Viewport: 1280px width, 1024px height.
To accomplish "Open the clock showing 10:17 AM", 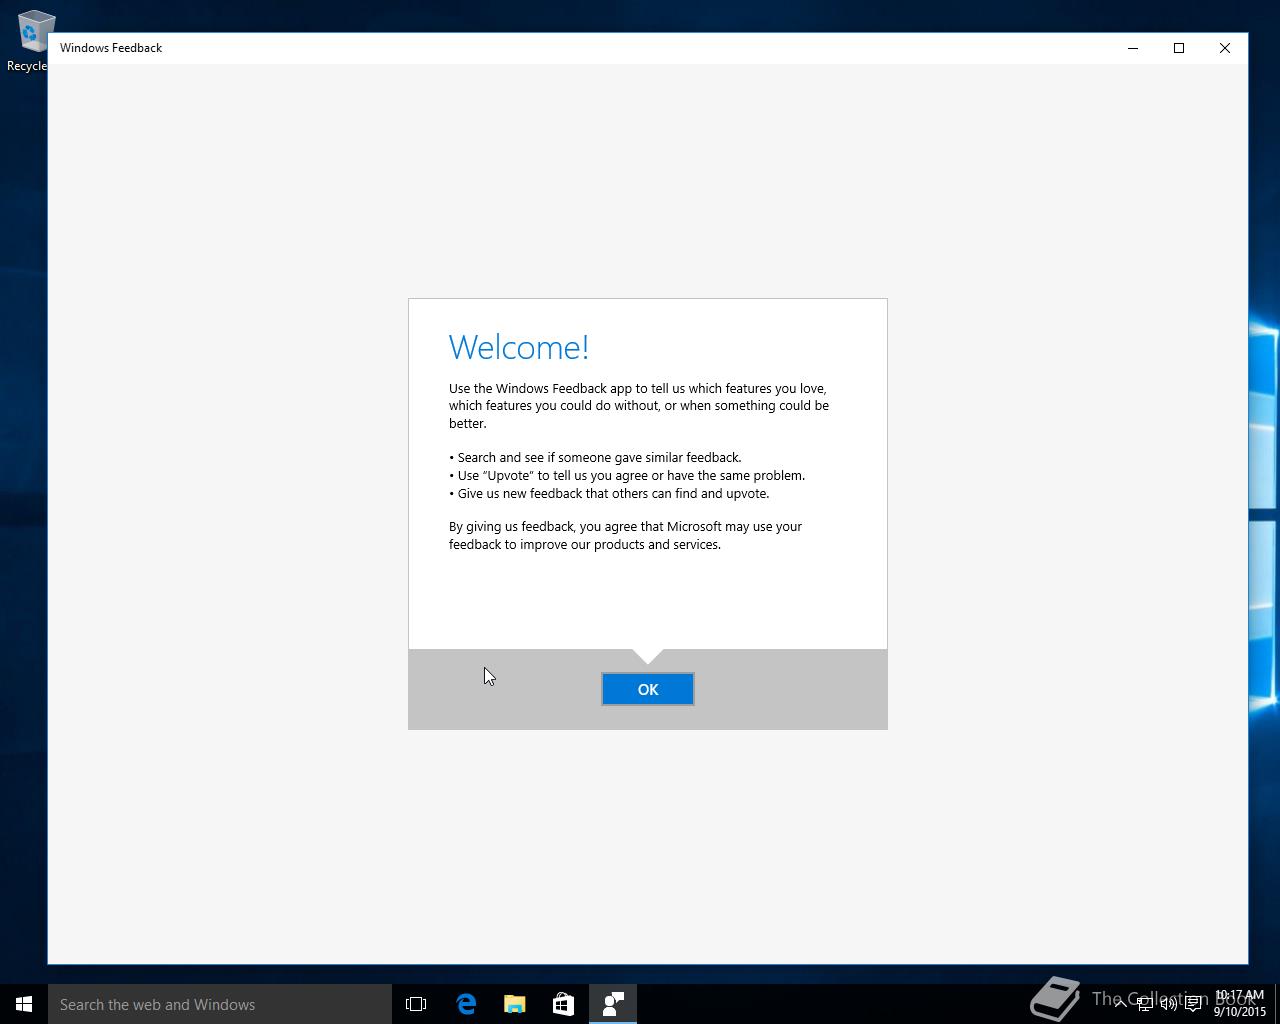I will point(1240,1003).
